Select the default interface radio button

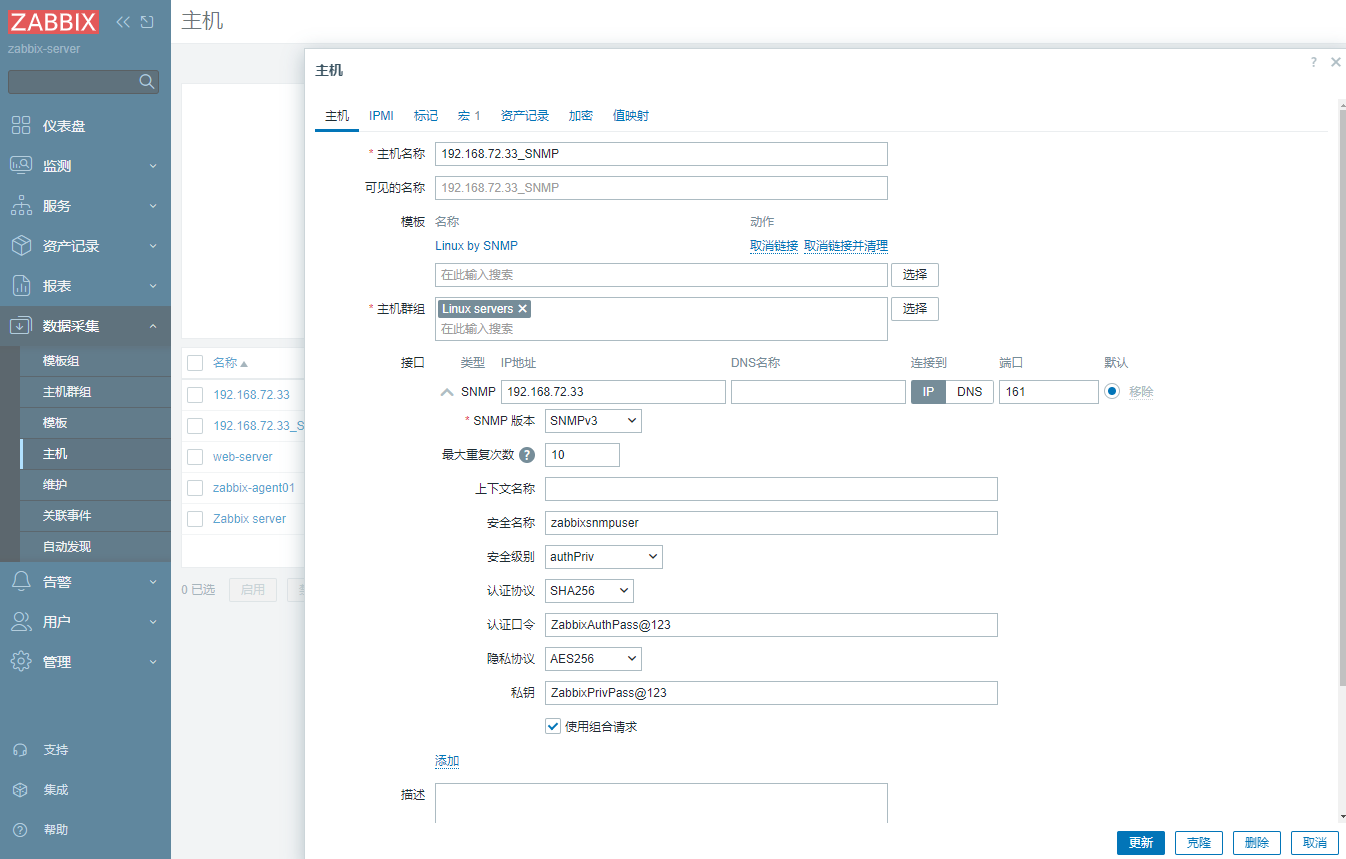click(1112, 392)
